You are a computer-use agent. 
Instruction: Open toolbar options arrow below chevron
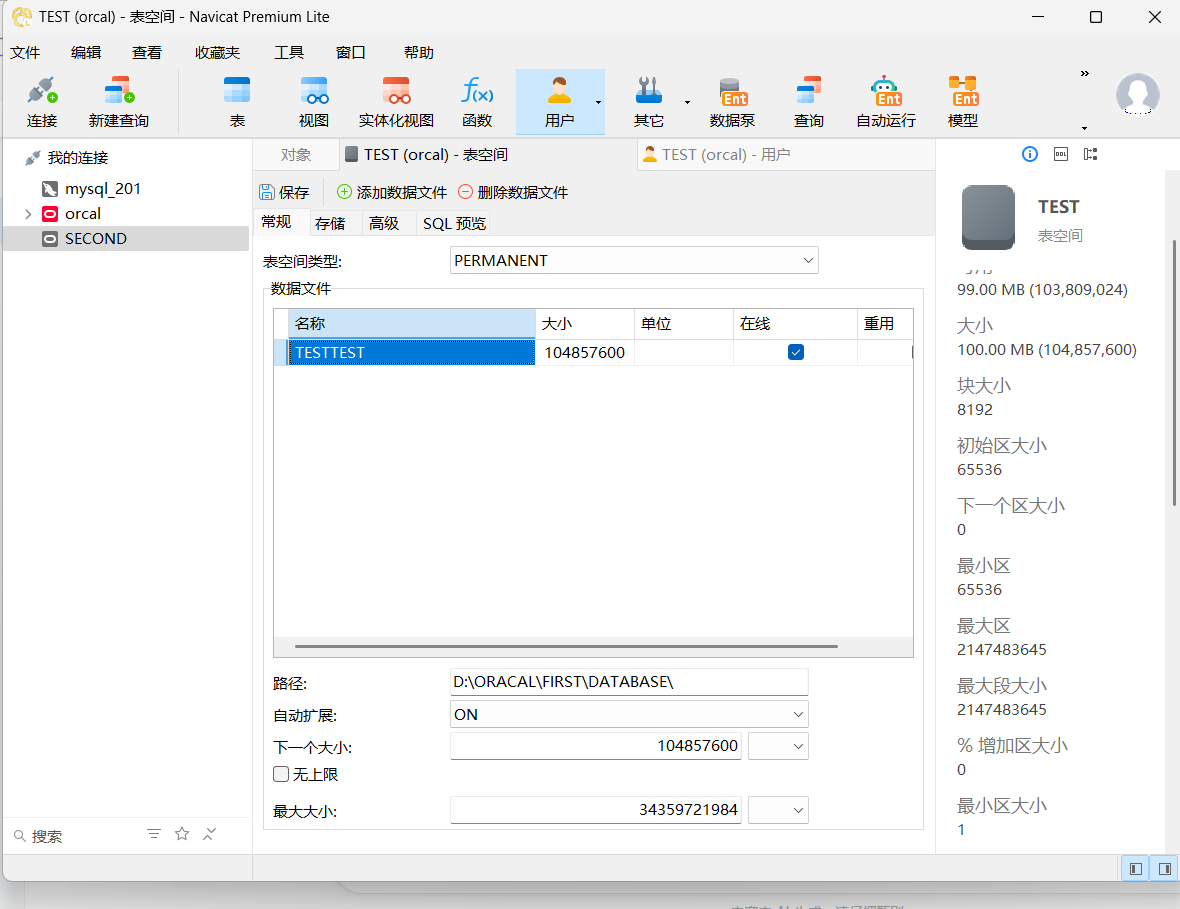(x=1084, y=128)
